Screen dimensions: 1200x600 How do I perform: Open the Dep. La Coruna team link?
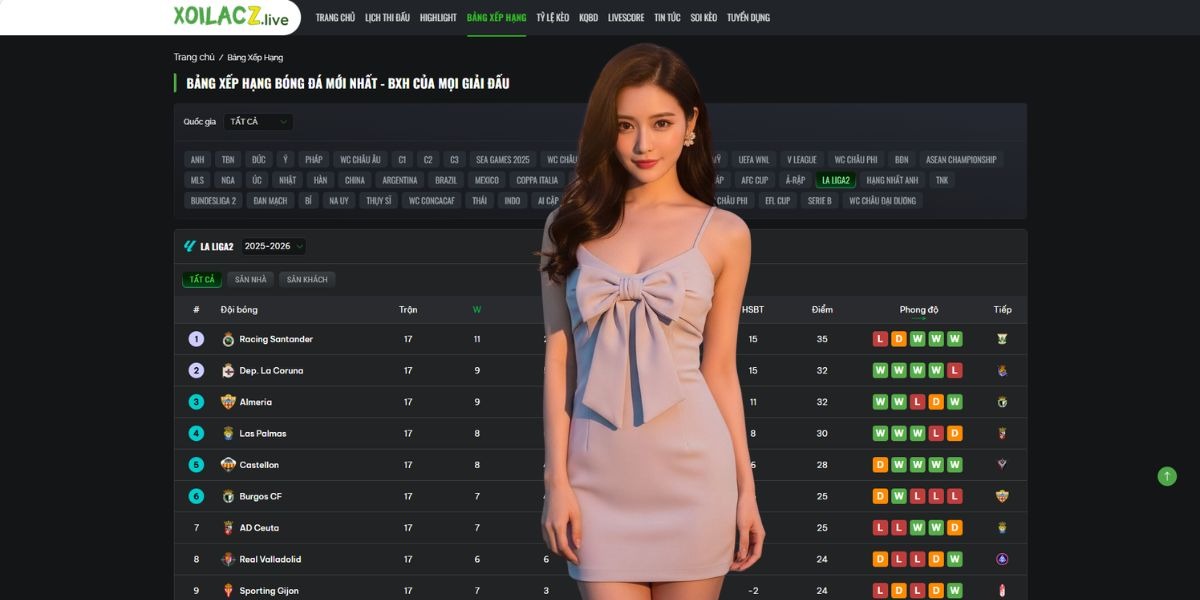tap(271, 371)
